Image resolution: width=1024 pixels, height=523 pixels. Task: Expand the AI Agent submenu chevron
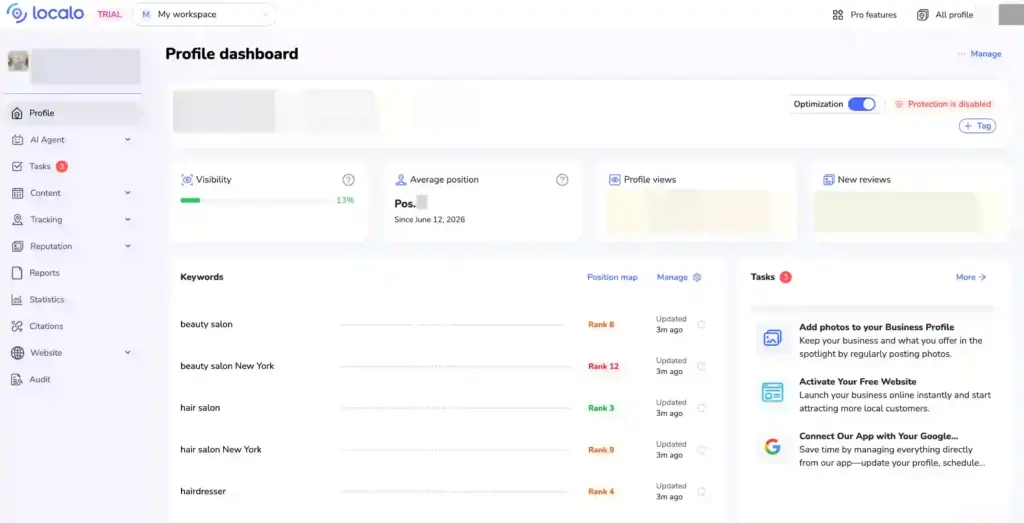128,140
